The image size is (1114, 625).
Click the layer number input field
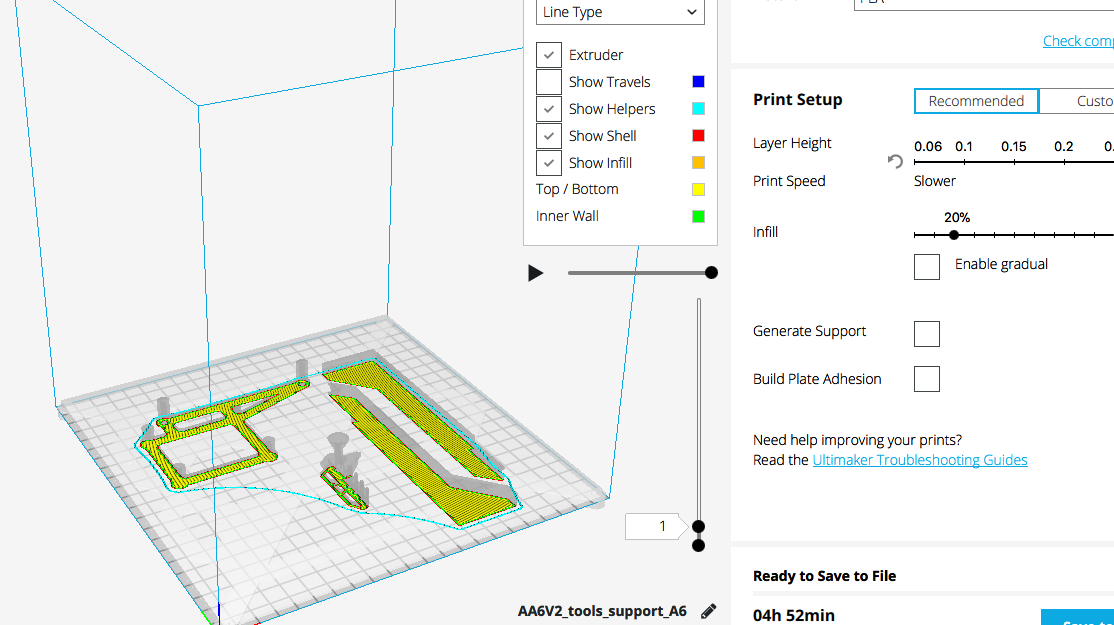click(655, 526)
